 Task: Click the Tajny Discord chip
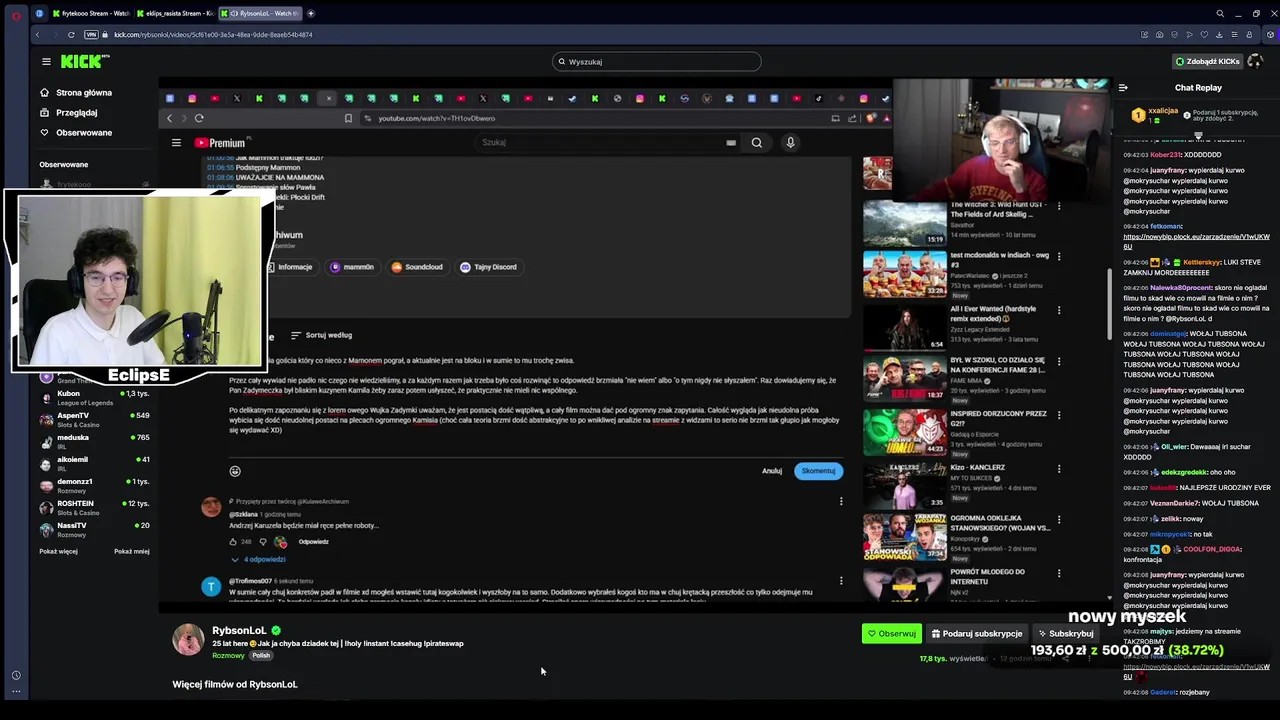click(488, 267)
